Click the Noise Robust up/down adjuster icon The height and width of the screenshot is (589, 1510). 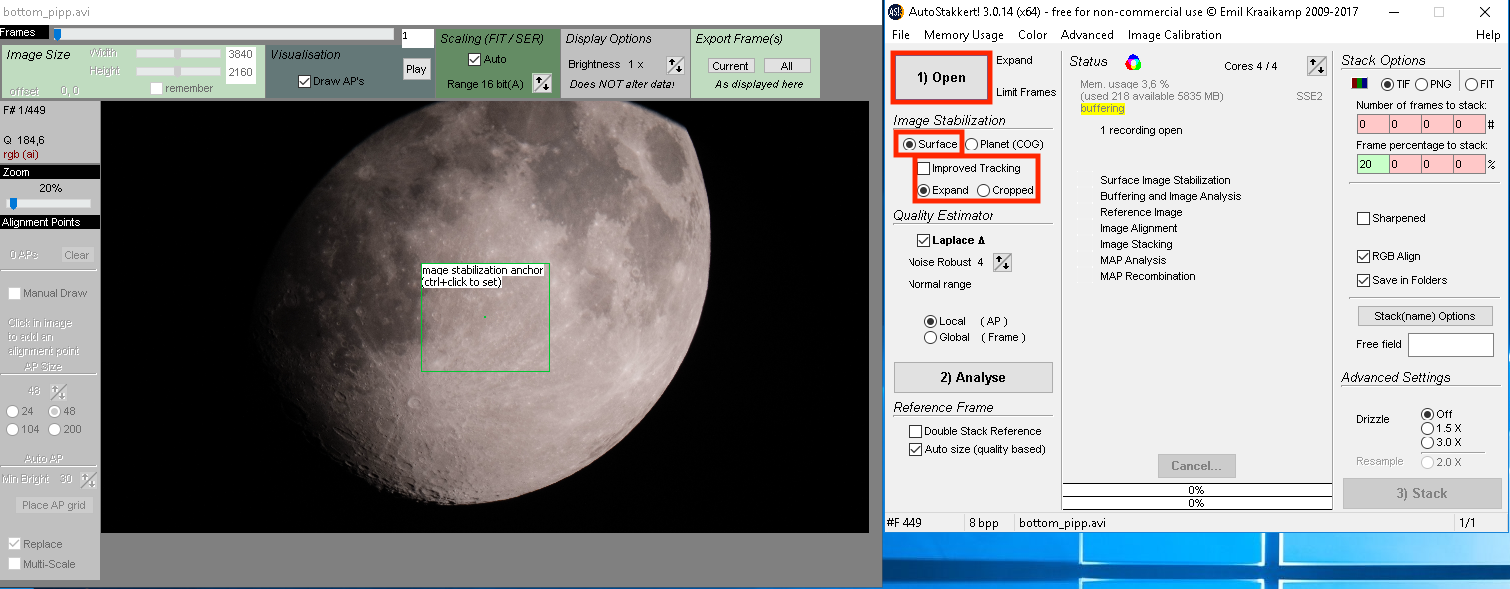click(x=1002, y=262)
